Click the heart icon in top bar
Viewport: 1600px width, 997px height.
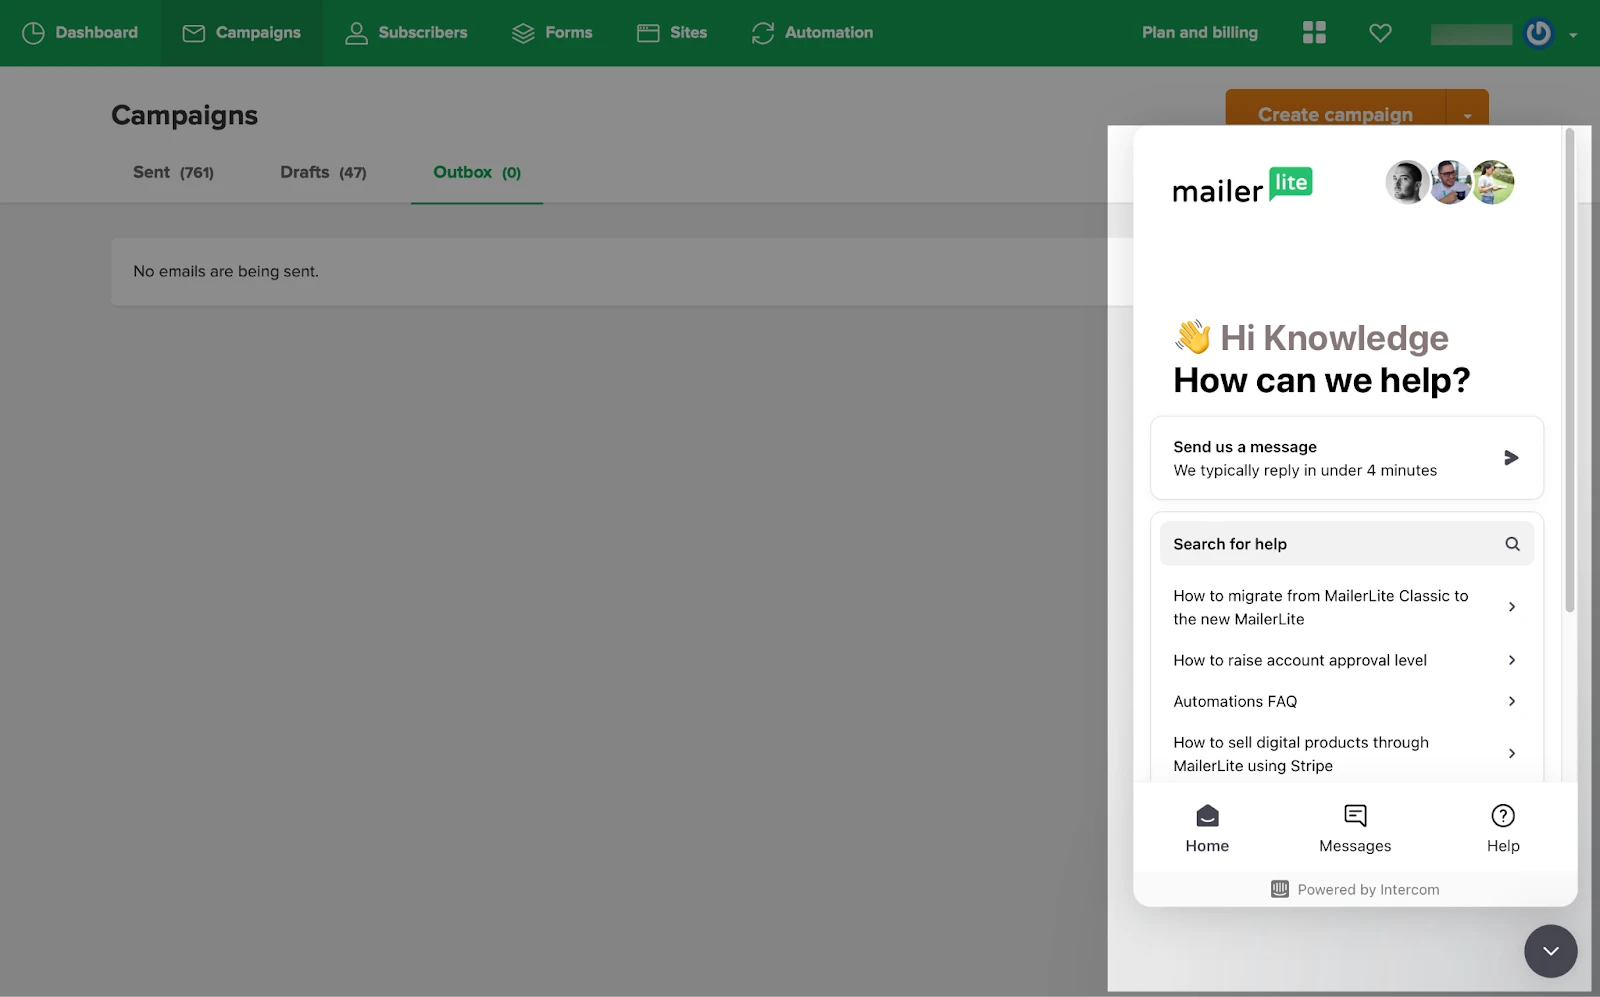click(x=1380, y=33)
